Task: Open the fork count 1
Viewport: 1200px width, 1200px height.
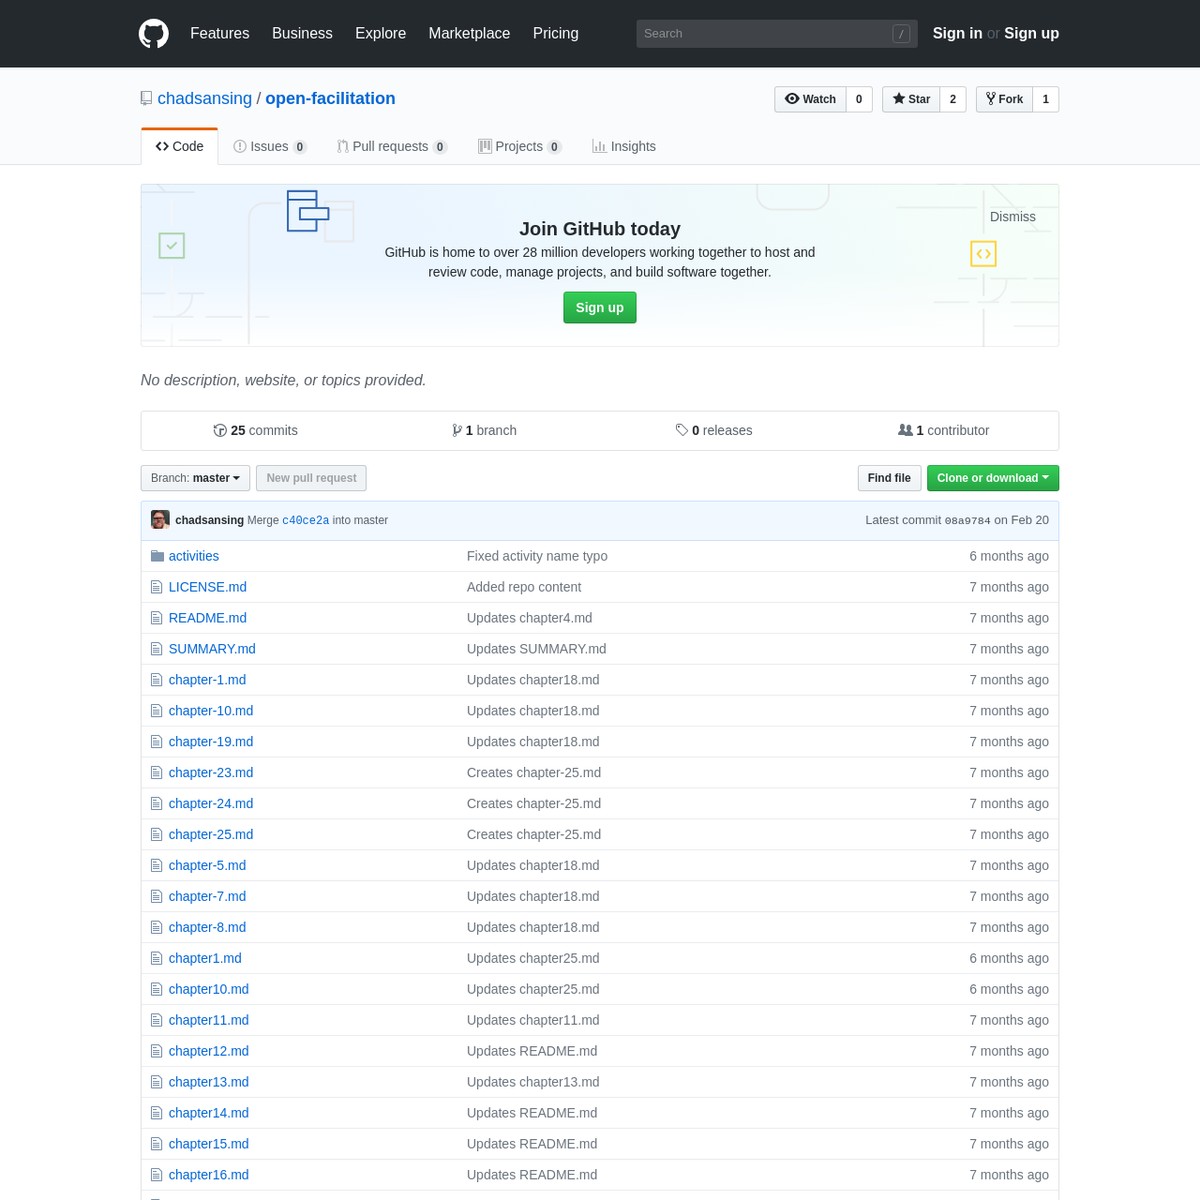Action: click(1045, 99)
